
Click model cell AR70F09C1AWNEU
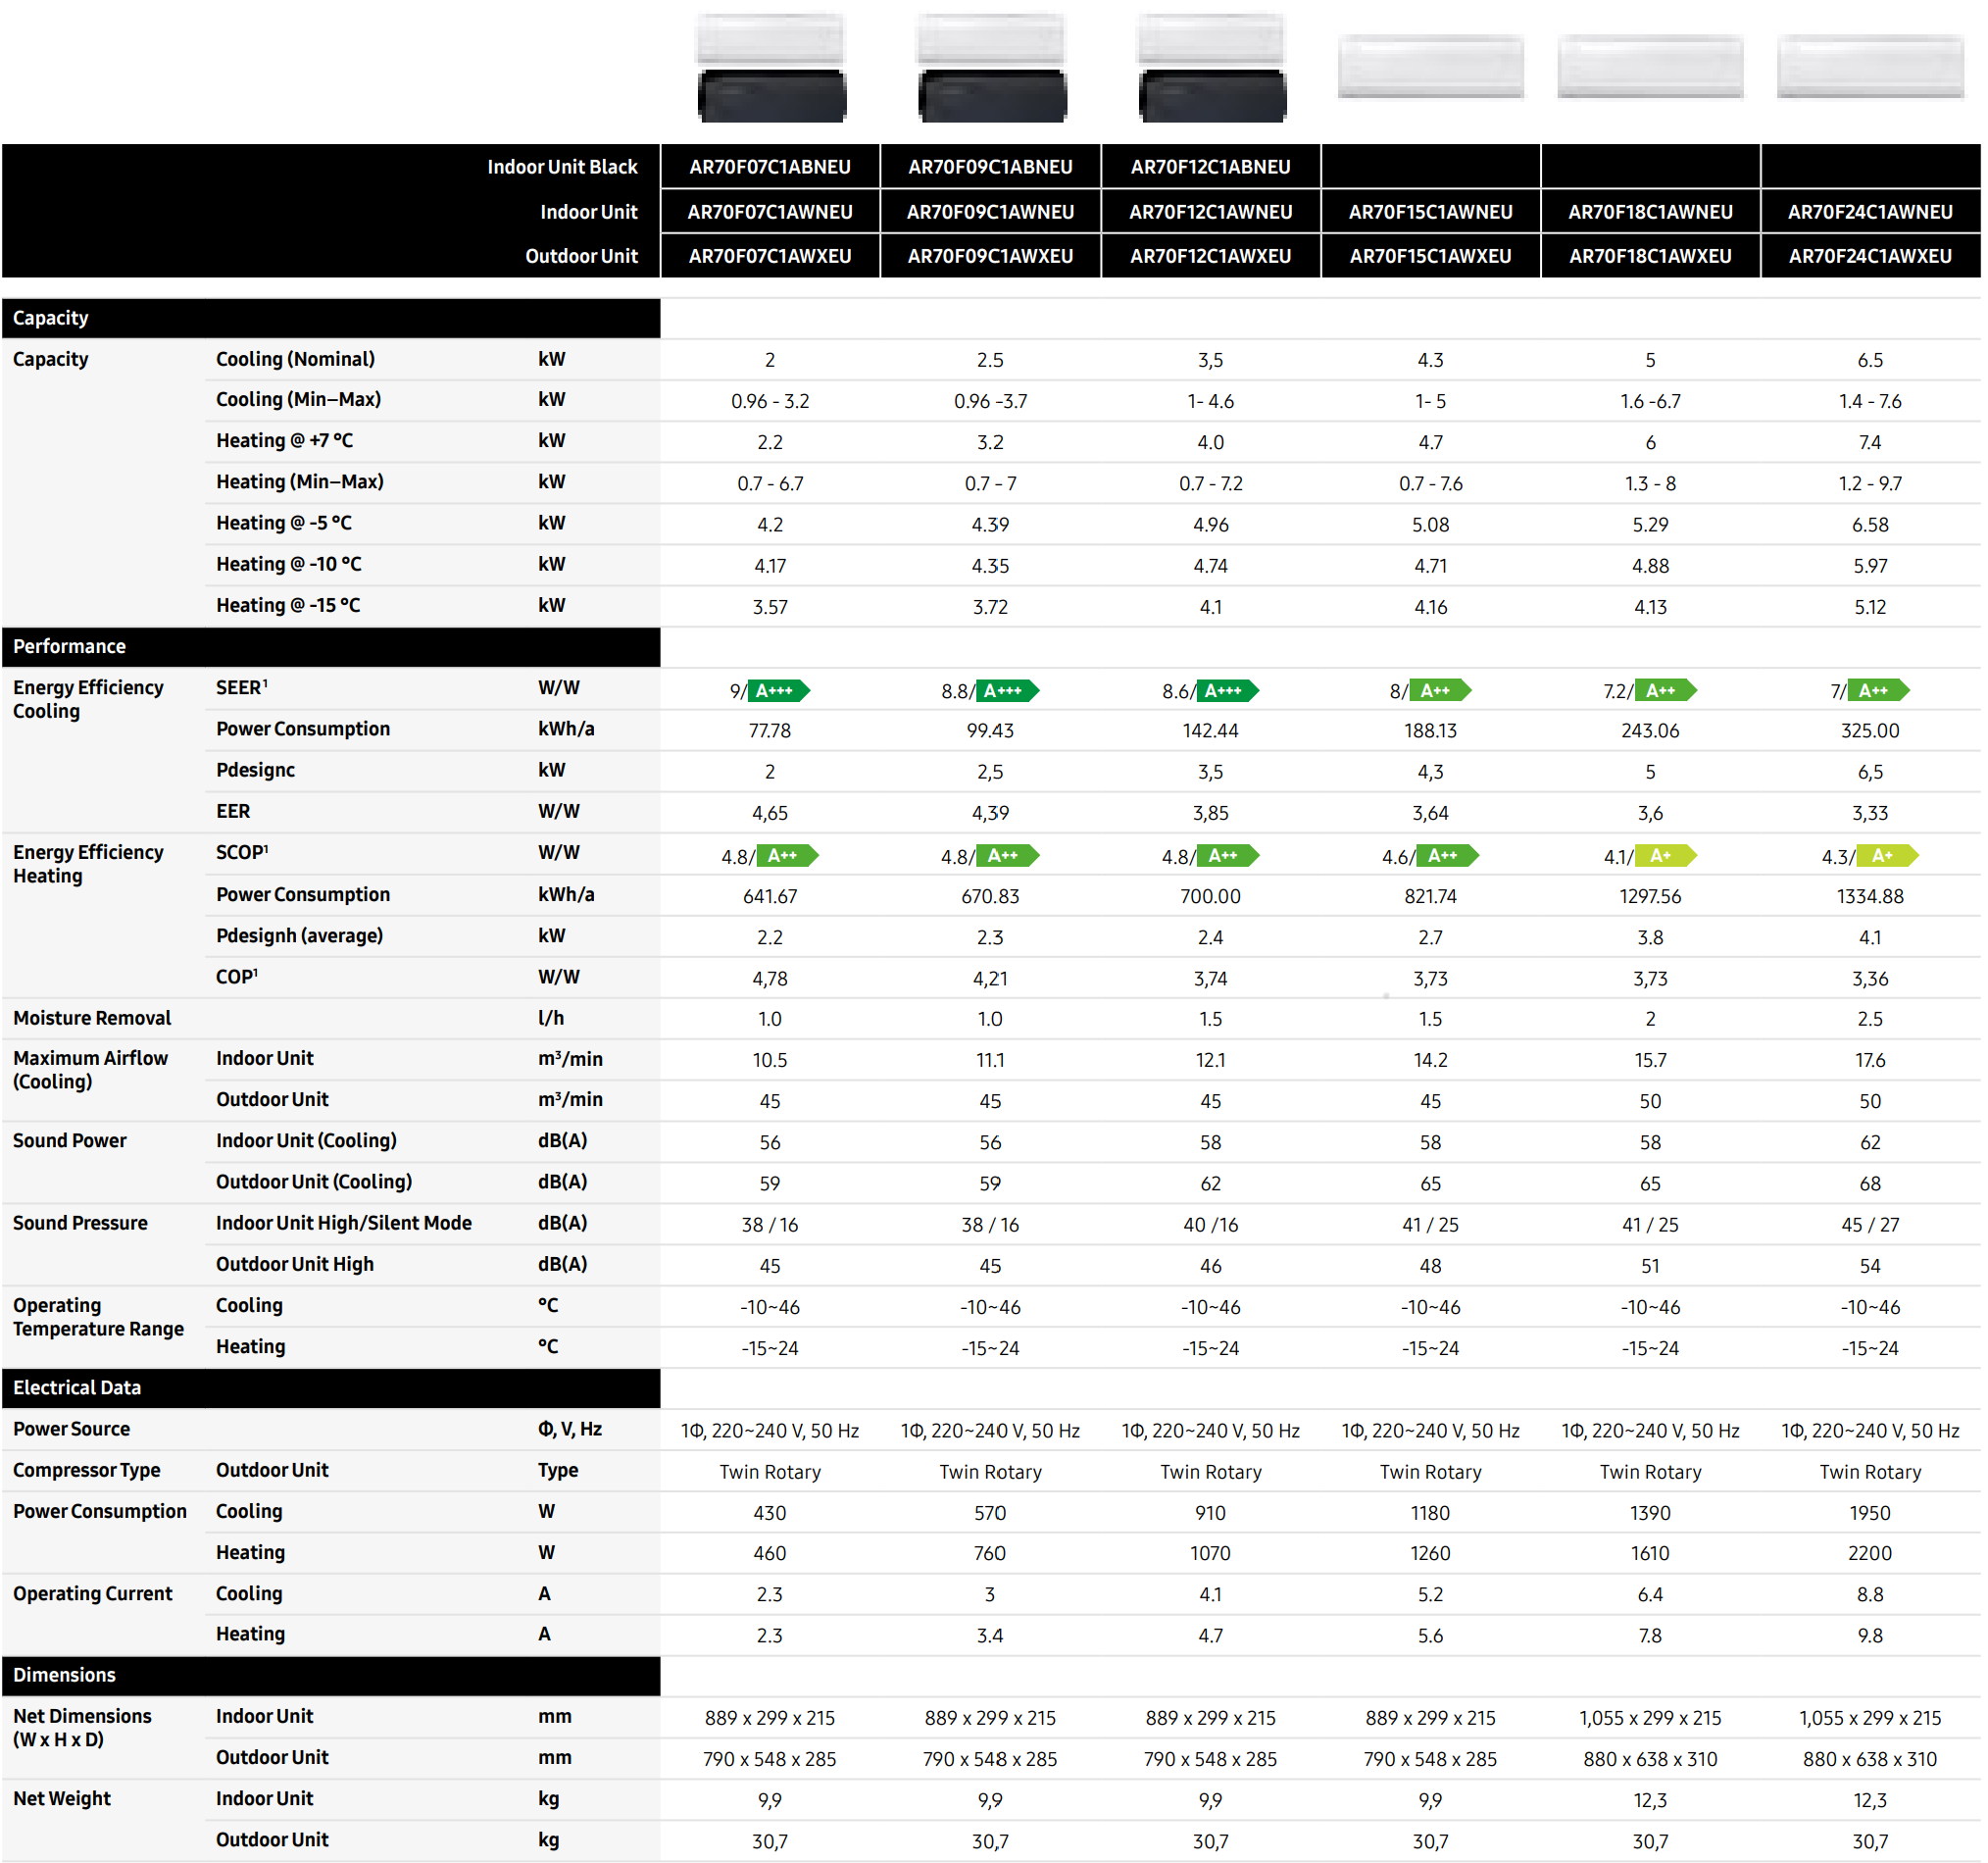991,212
